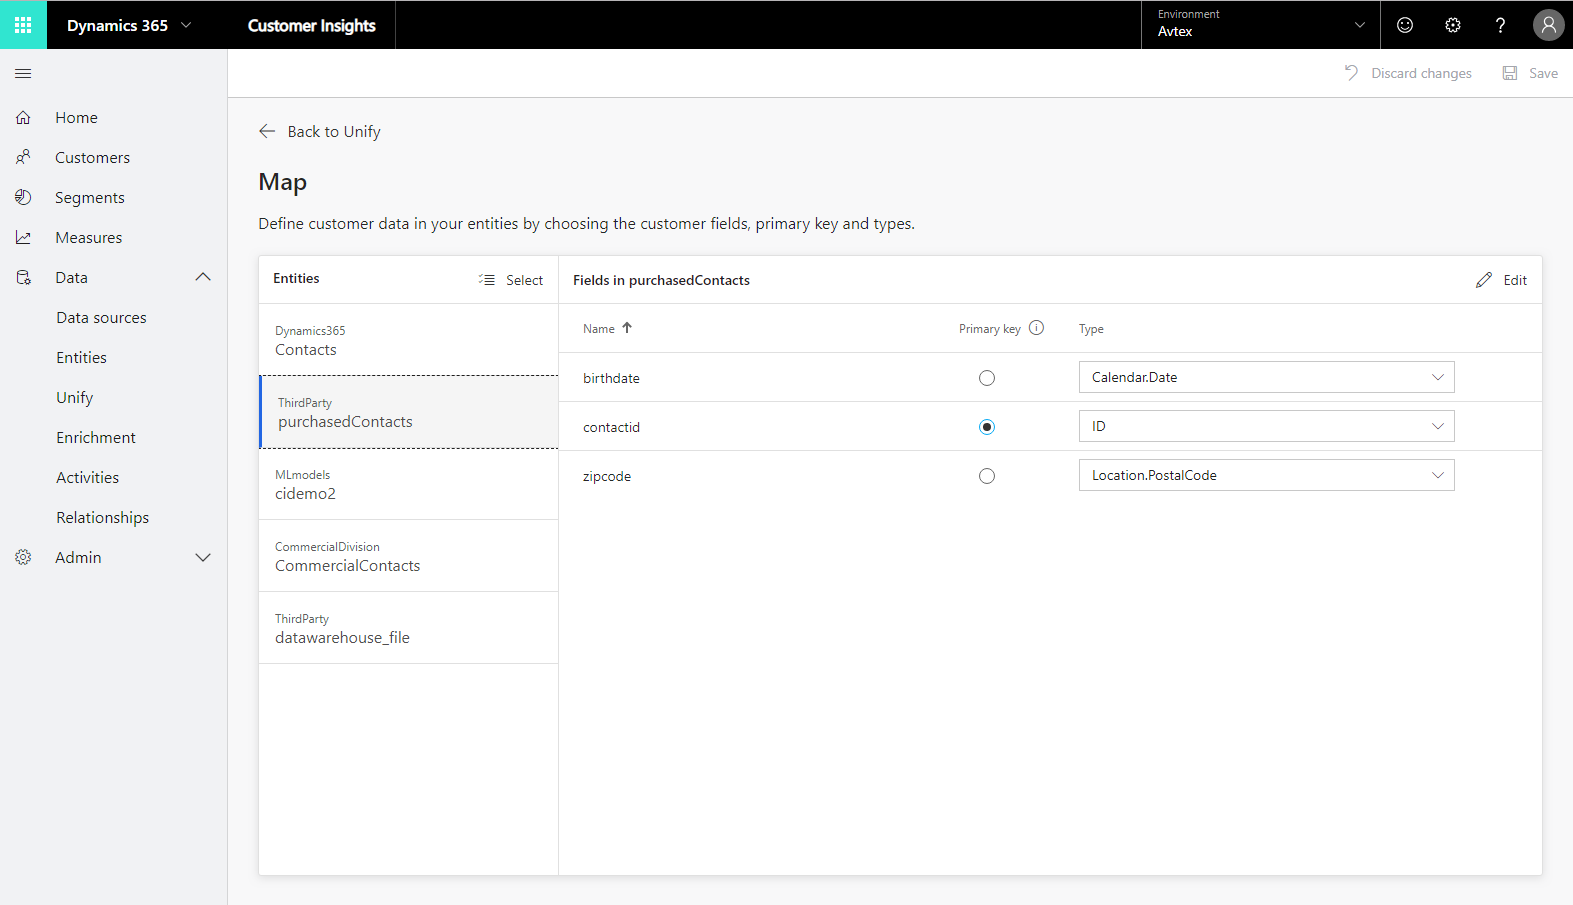The image size is (1573, 905).
Task: Click Customer Insights app title
Action: 311,25
